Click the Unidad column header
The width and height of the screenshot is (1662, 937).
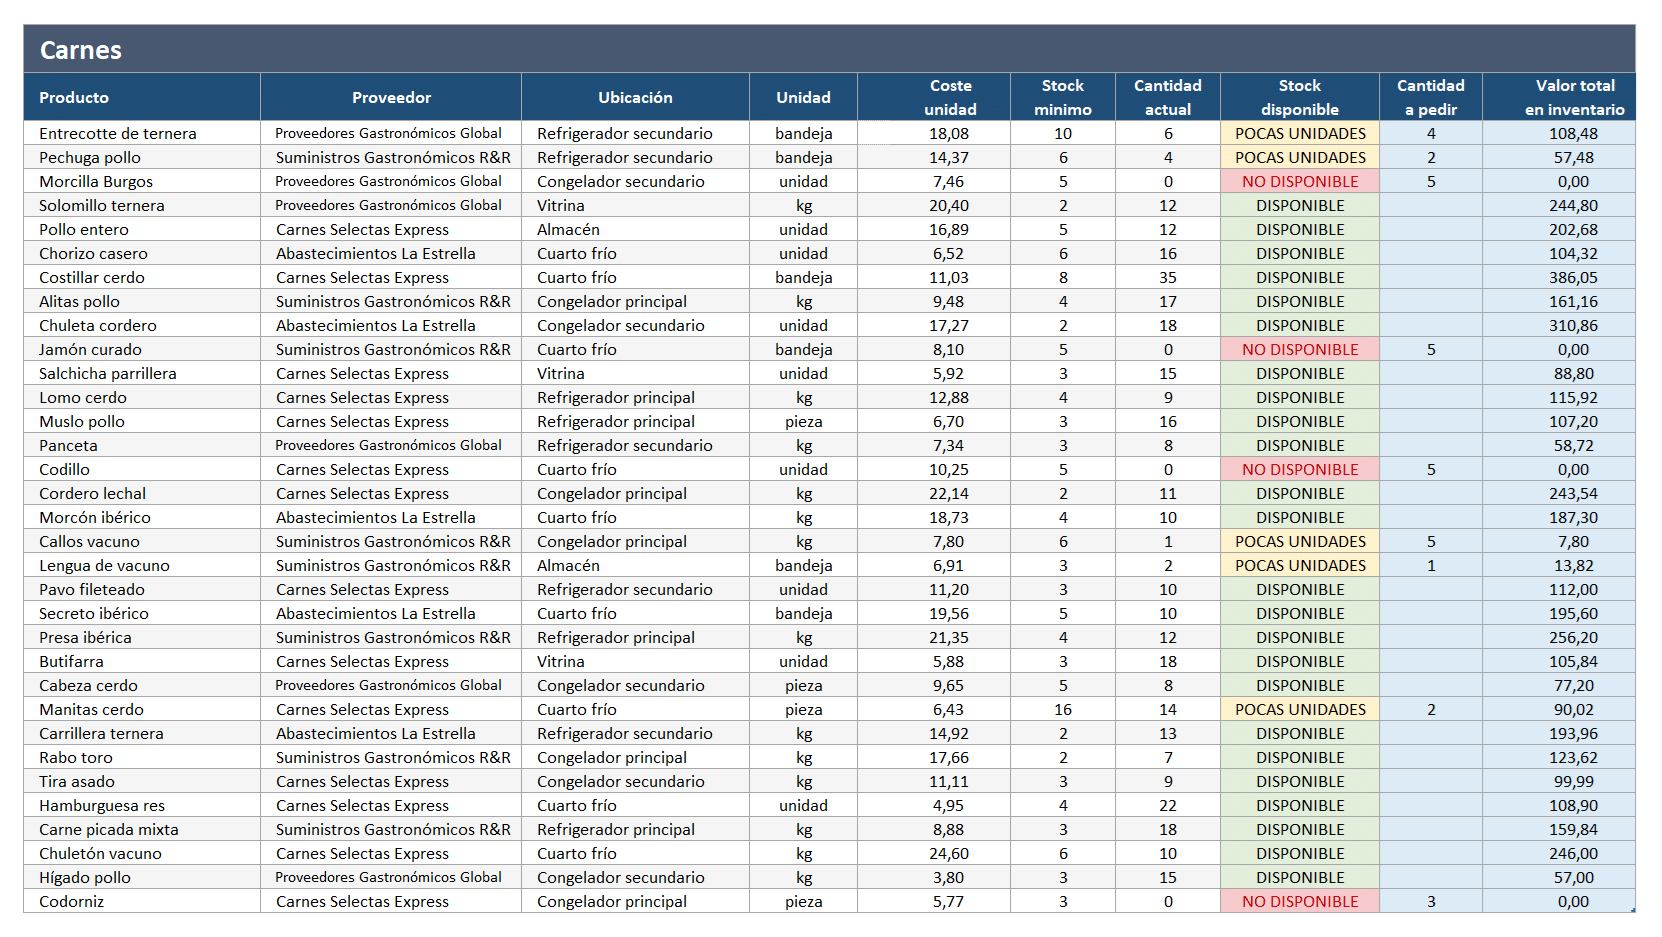(803, 97)
